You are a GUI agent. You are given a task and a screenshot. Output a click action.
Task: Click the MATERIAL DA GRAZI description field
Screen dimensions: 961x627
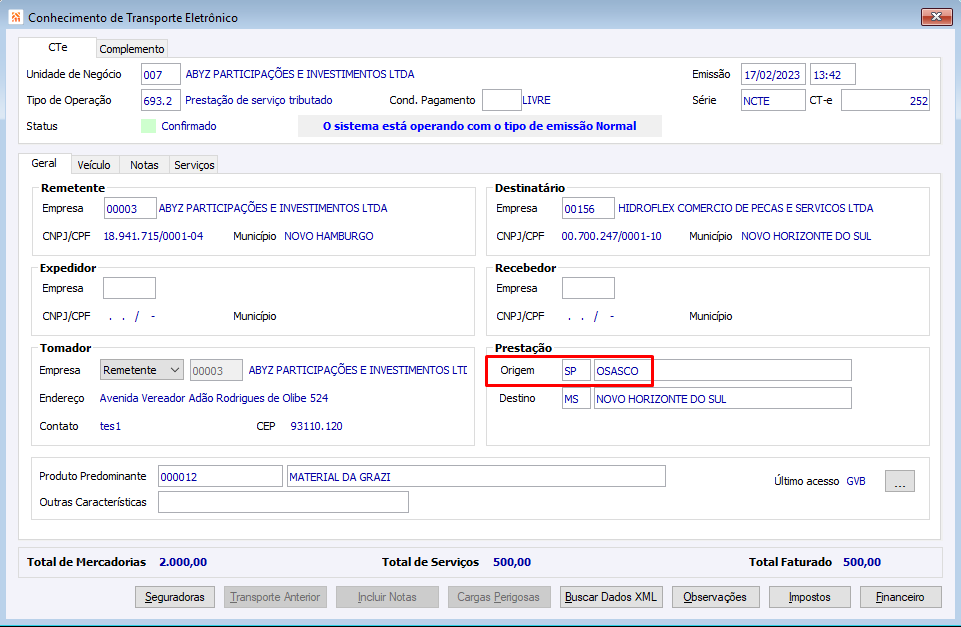[476, 476]
